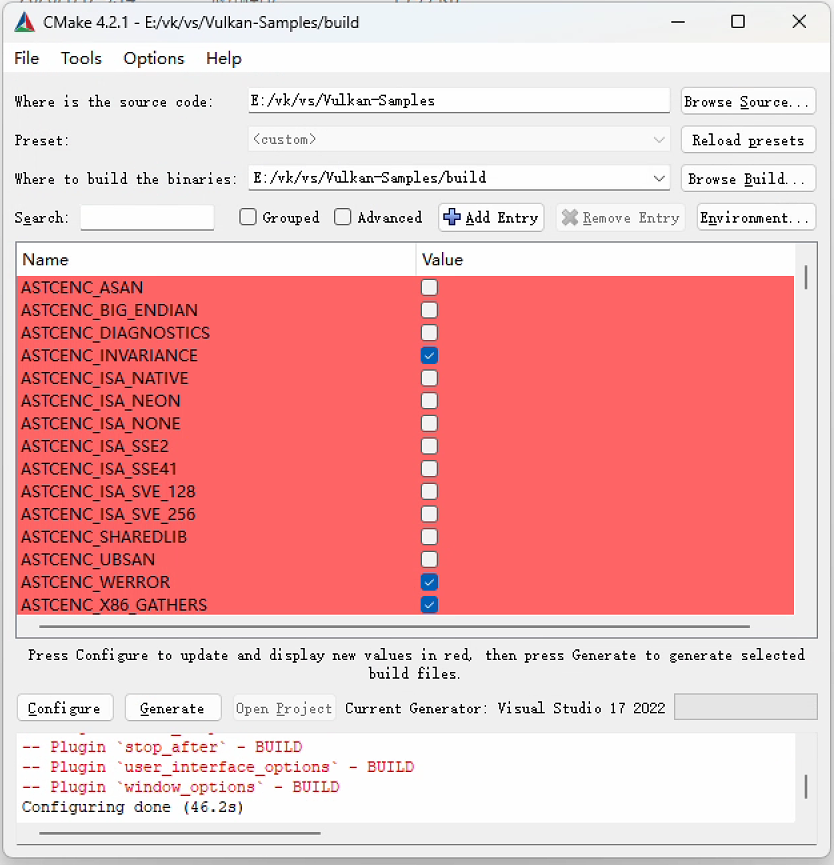Click the output log horizontal scrollbar
The height and width of the screenshot is (865, 834).
point(180,833)
